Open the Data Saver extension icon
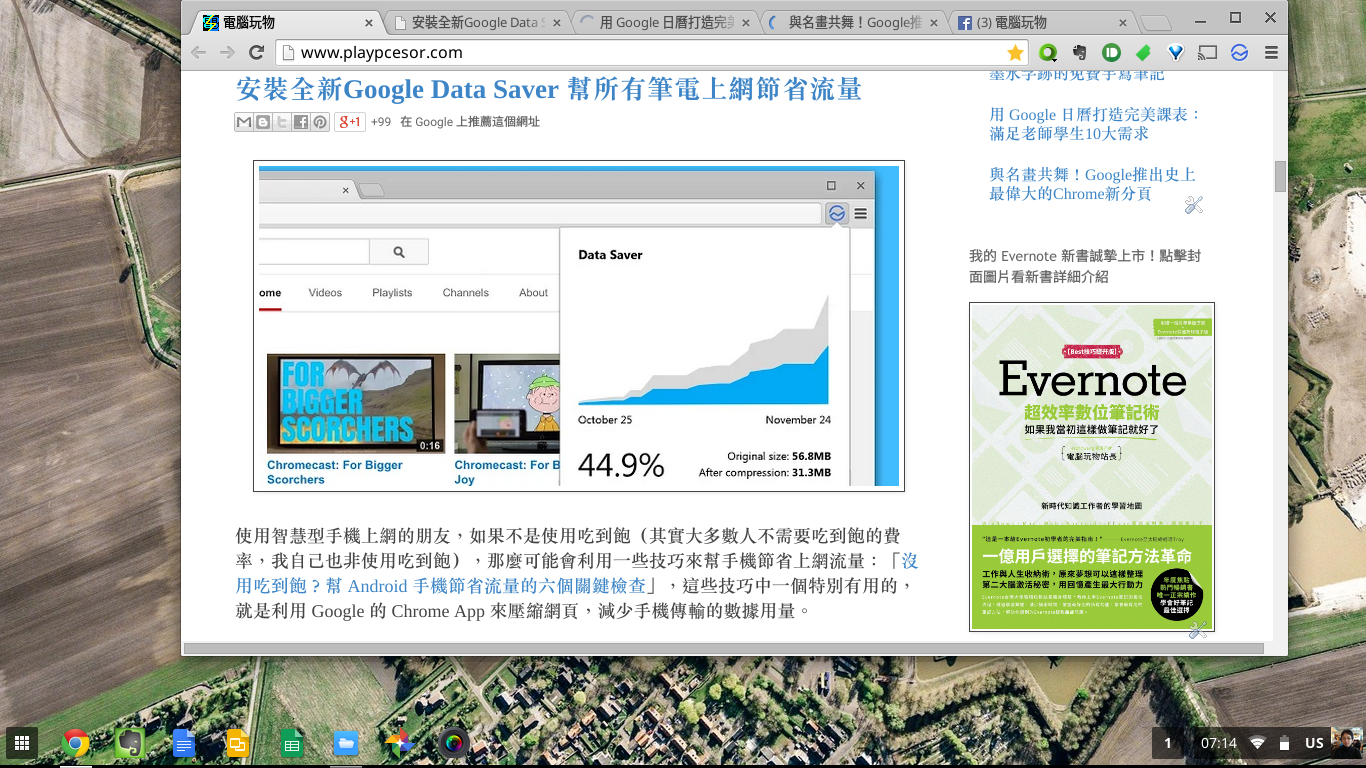Viewport: 1366px width, 768px height. point(1240,53)
